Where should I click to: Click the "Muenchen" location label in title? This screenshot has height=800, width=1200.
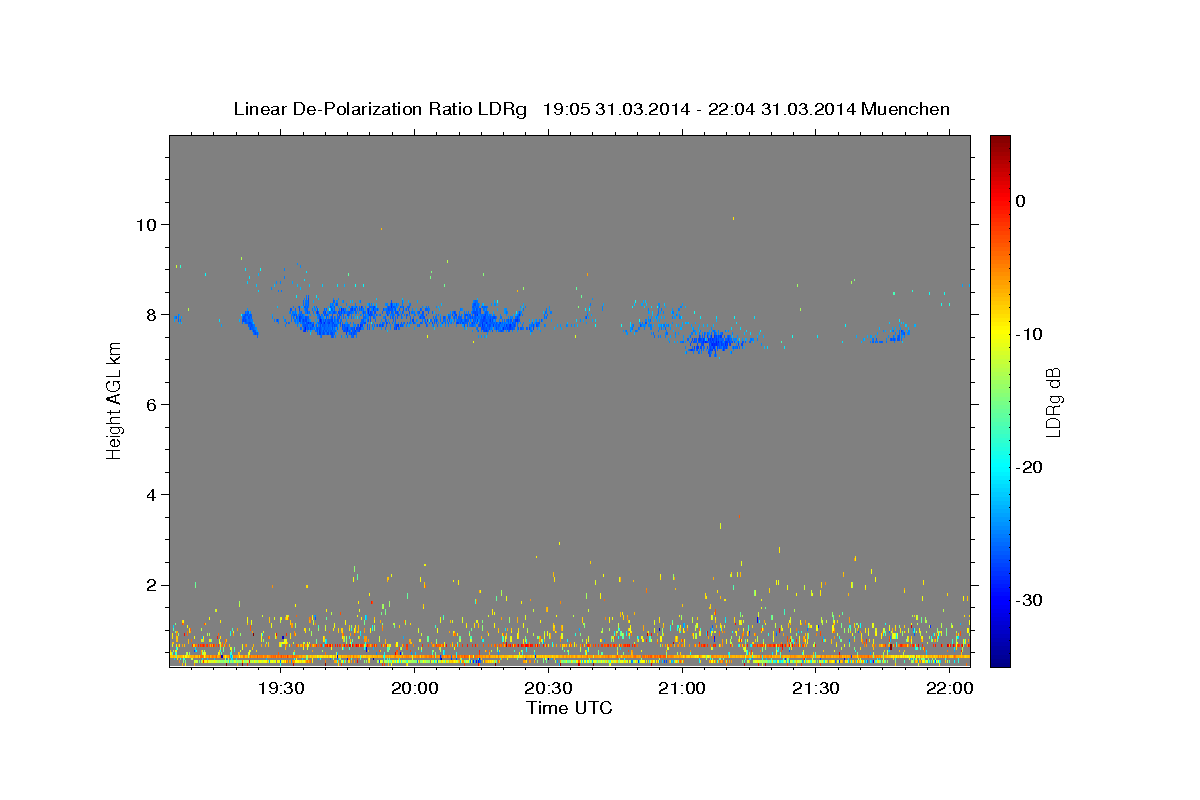[x=906, y=109]
